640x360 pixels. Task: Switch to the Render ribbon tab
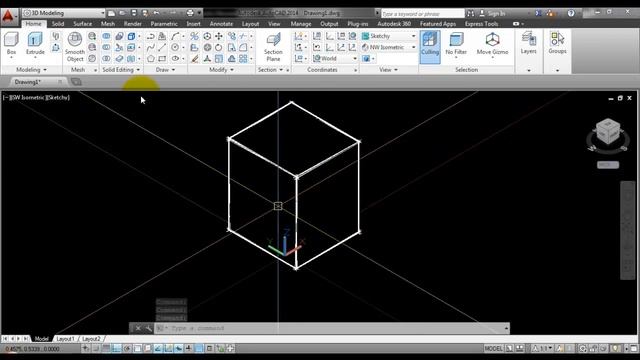[x=133, y=24]
